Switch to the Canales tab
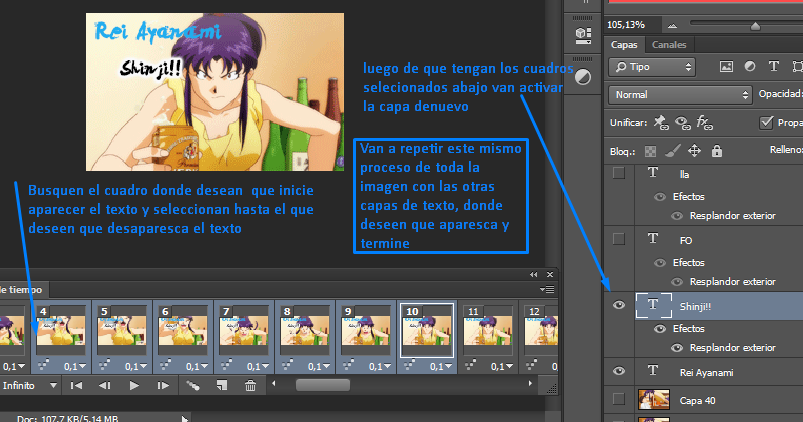The width and height of the screenshot is (803, 422). click(x=669, y=45)
